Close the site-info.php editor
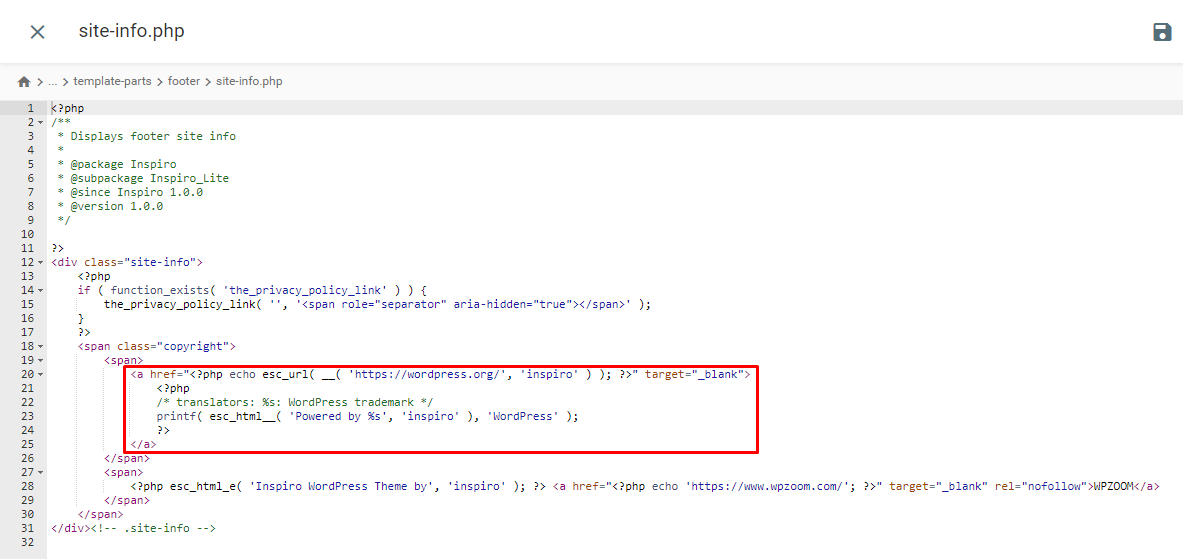1183x559 pixels. point(37,32)
